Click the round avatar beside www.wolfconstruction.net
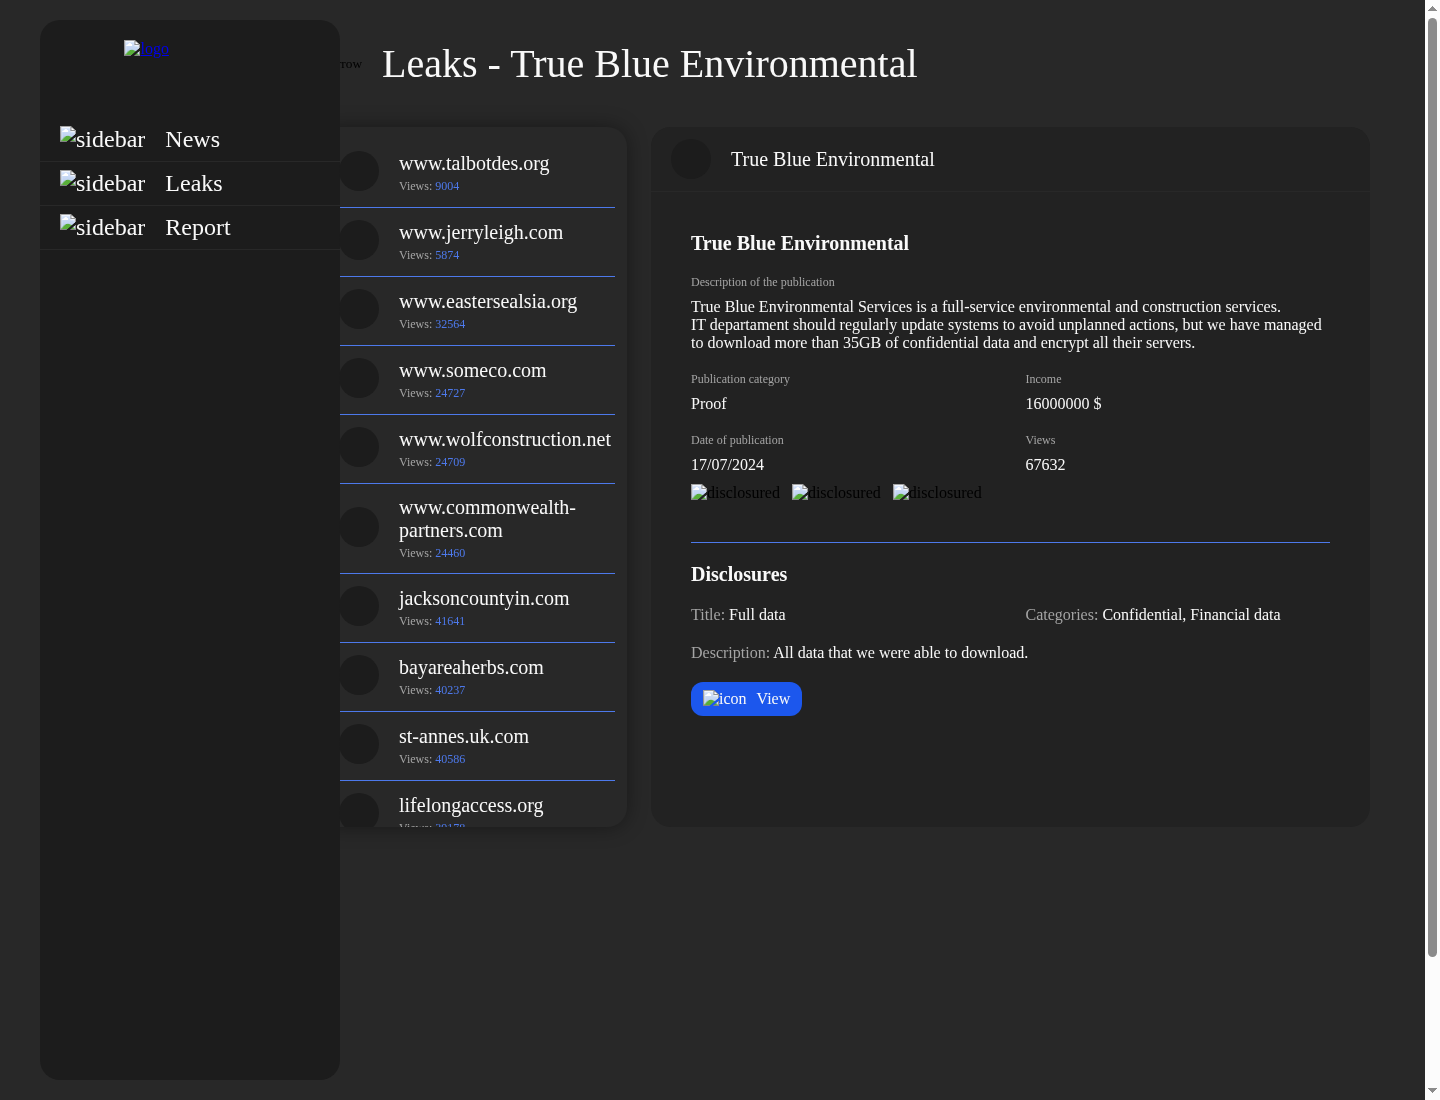Image resolution: width=1440 pixels, height=1100 pixels. point(359,447)
